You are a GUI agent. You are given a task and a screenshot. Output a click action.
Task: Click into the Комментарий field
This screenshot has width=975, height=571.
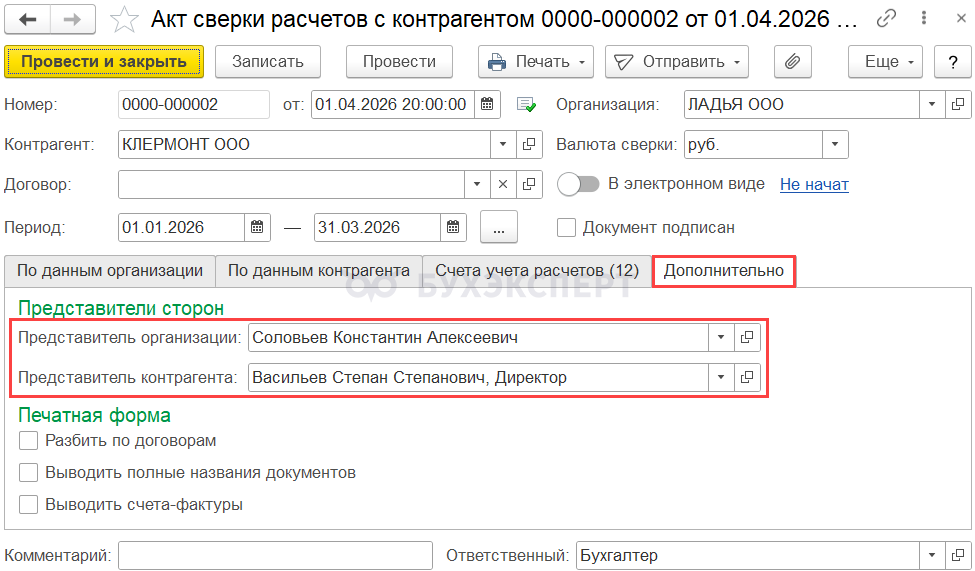click(x=275, y=555)
